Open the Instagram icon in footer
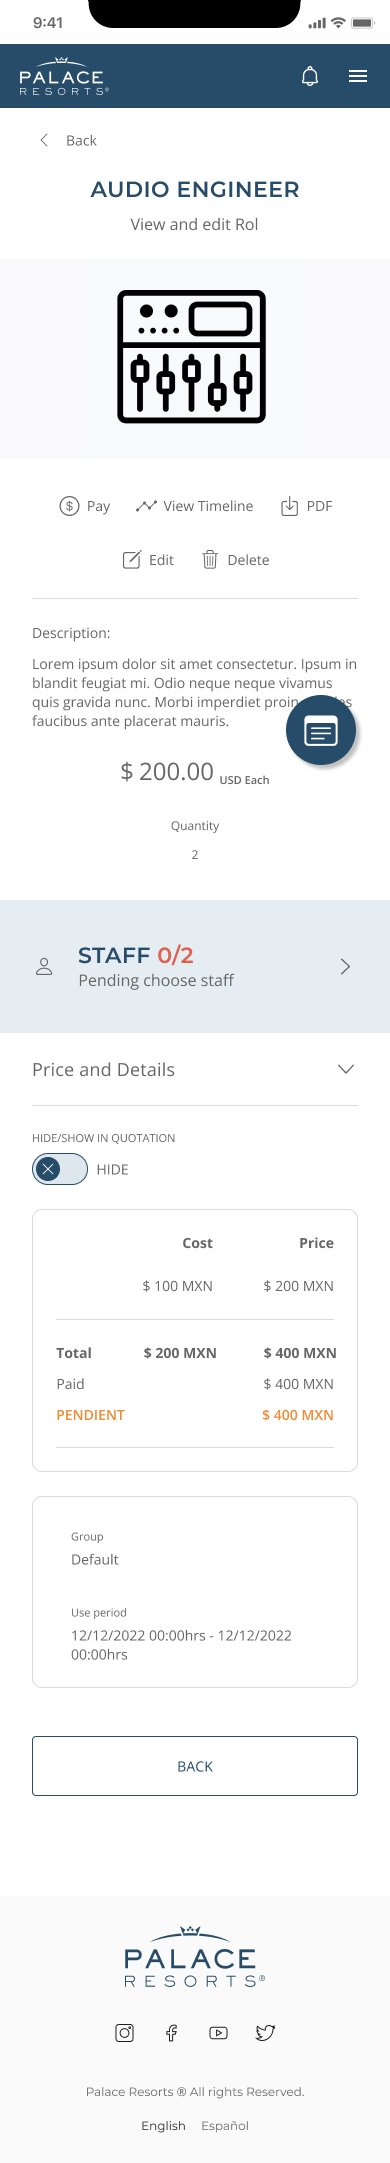This screenshot has width=390, height=2163. [125, 2033]
